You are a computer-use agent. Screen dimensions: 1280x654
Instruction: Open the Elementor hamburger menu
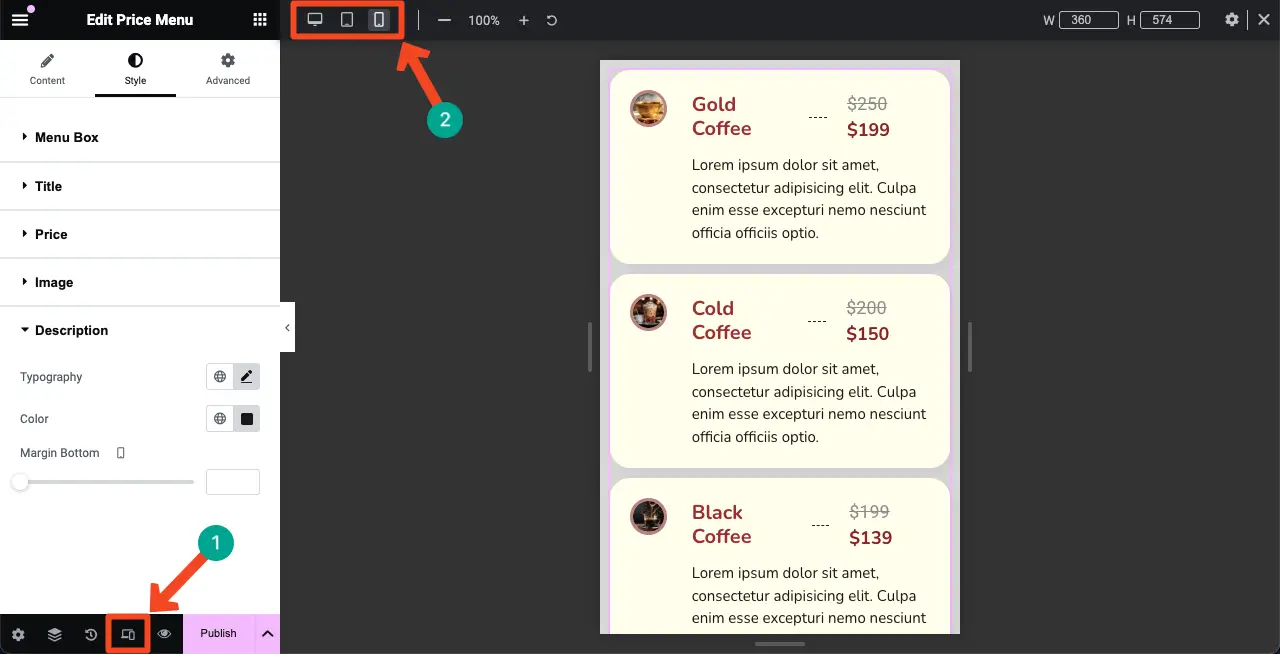point(20,20)
